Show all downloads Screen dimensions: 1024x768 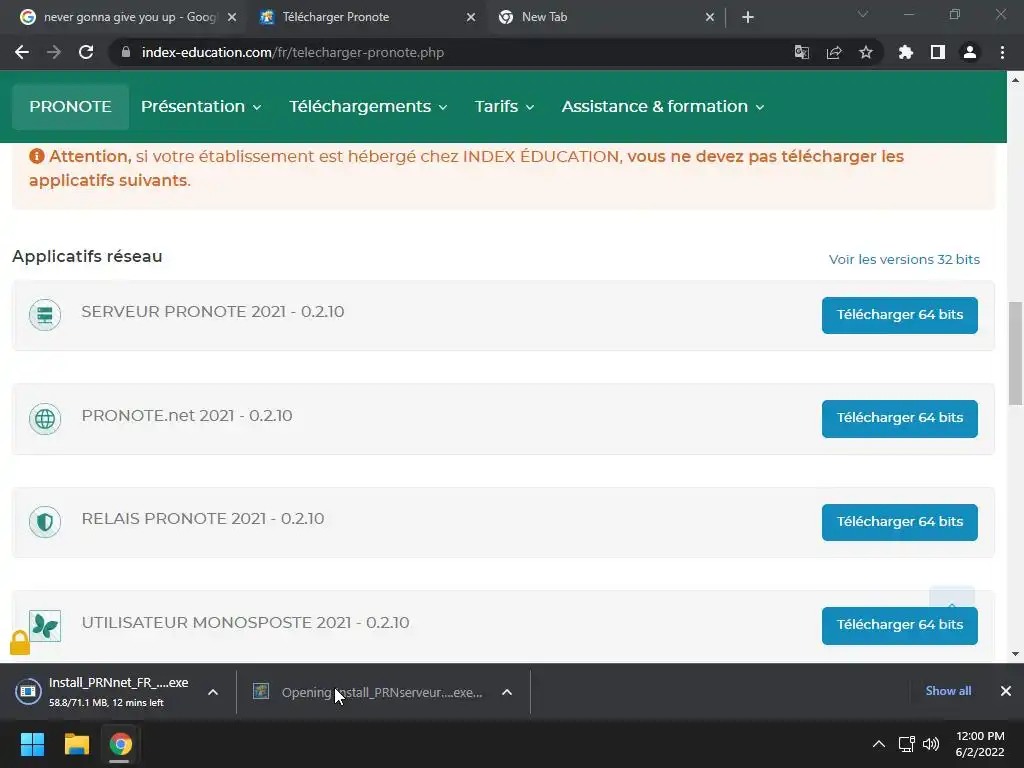click(948, 691)
